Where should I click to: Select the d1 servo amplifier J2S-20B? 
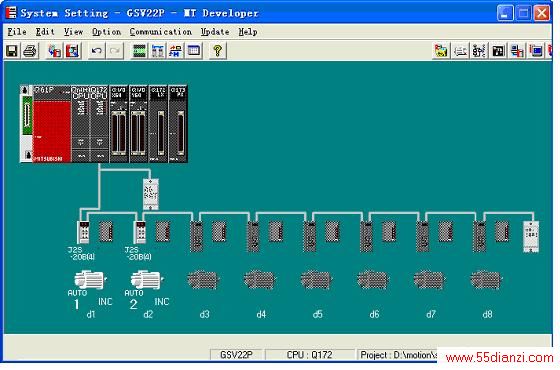click(x=84, y=232)
